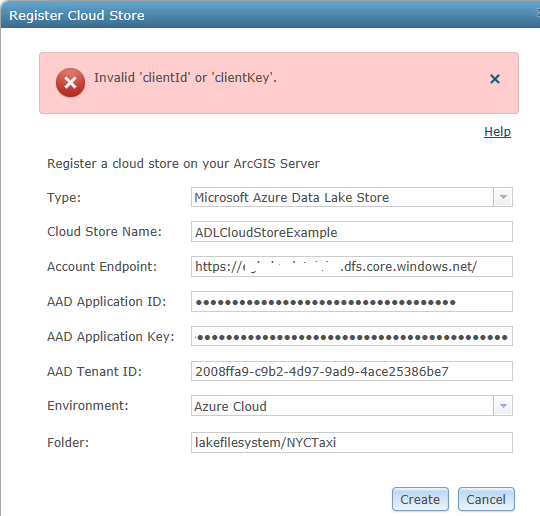Viewport: 540px width, 516px height.
Task: Click into the Account Endpoint field
Action: pyautogui.click(x=352, y=266)
